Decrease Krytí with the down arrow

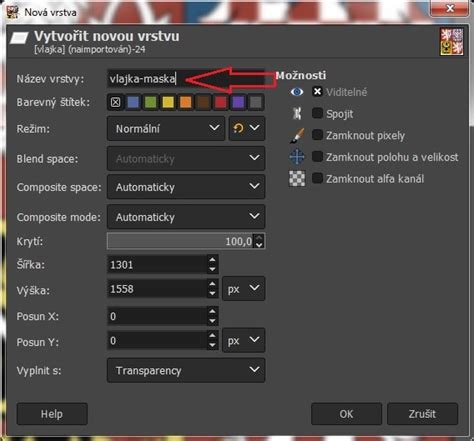tap(259, 245)
